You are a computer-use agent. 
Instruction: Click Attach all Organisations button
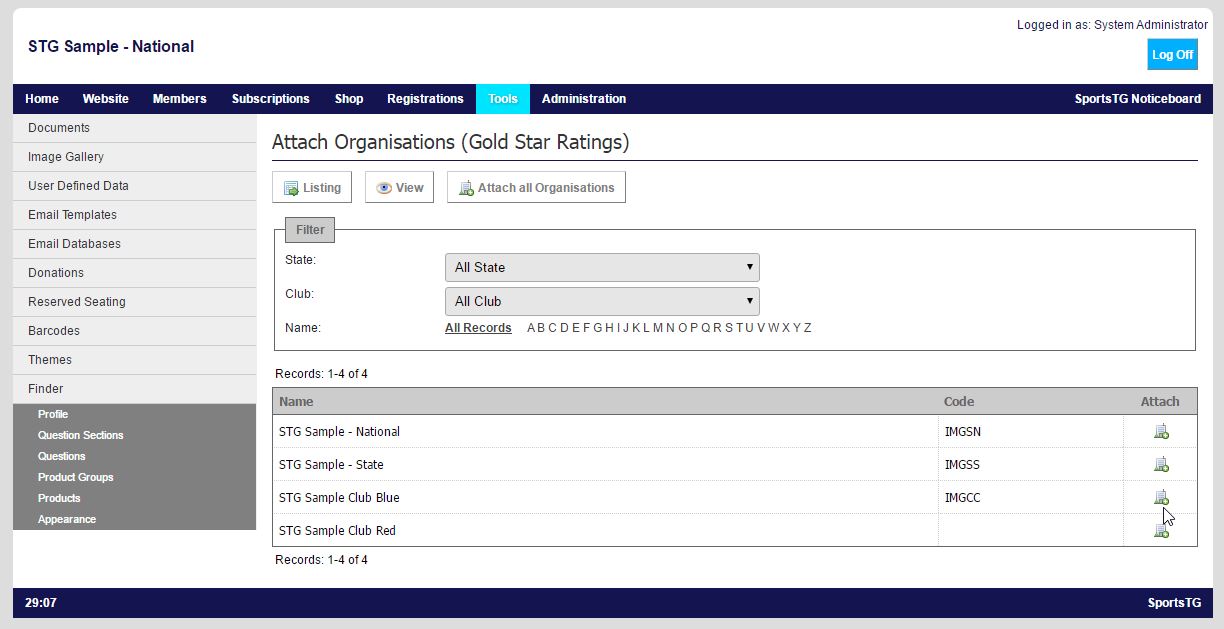(536, 187)
